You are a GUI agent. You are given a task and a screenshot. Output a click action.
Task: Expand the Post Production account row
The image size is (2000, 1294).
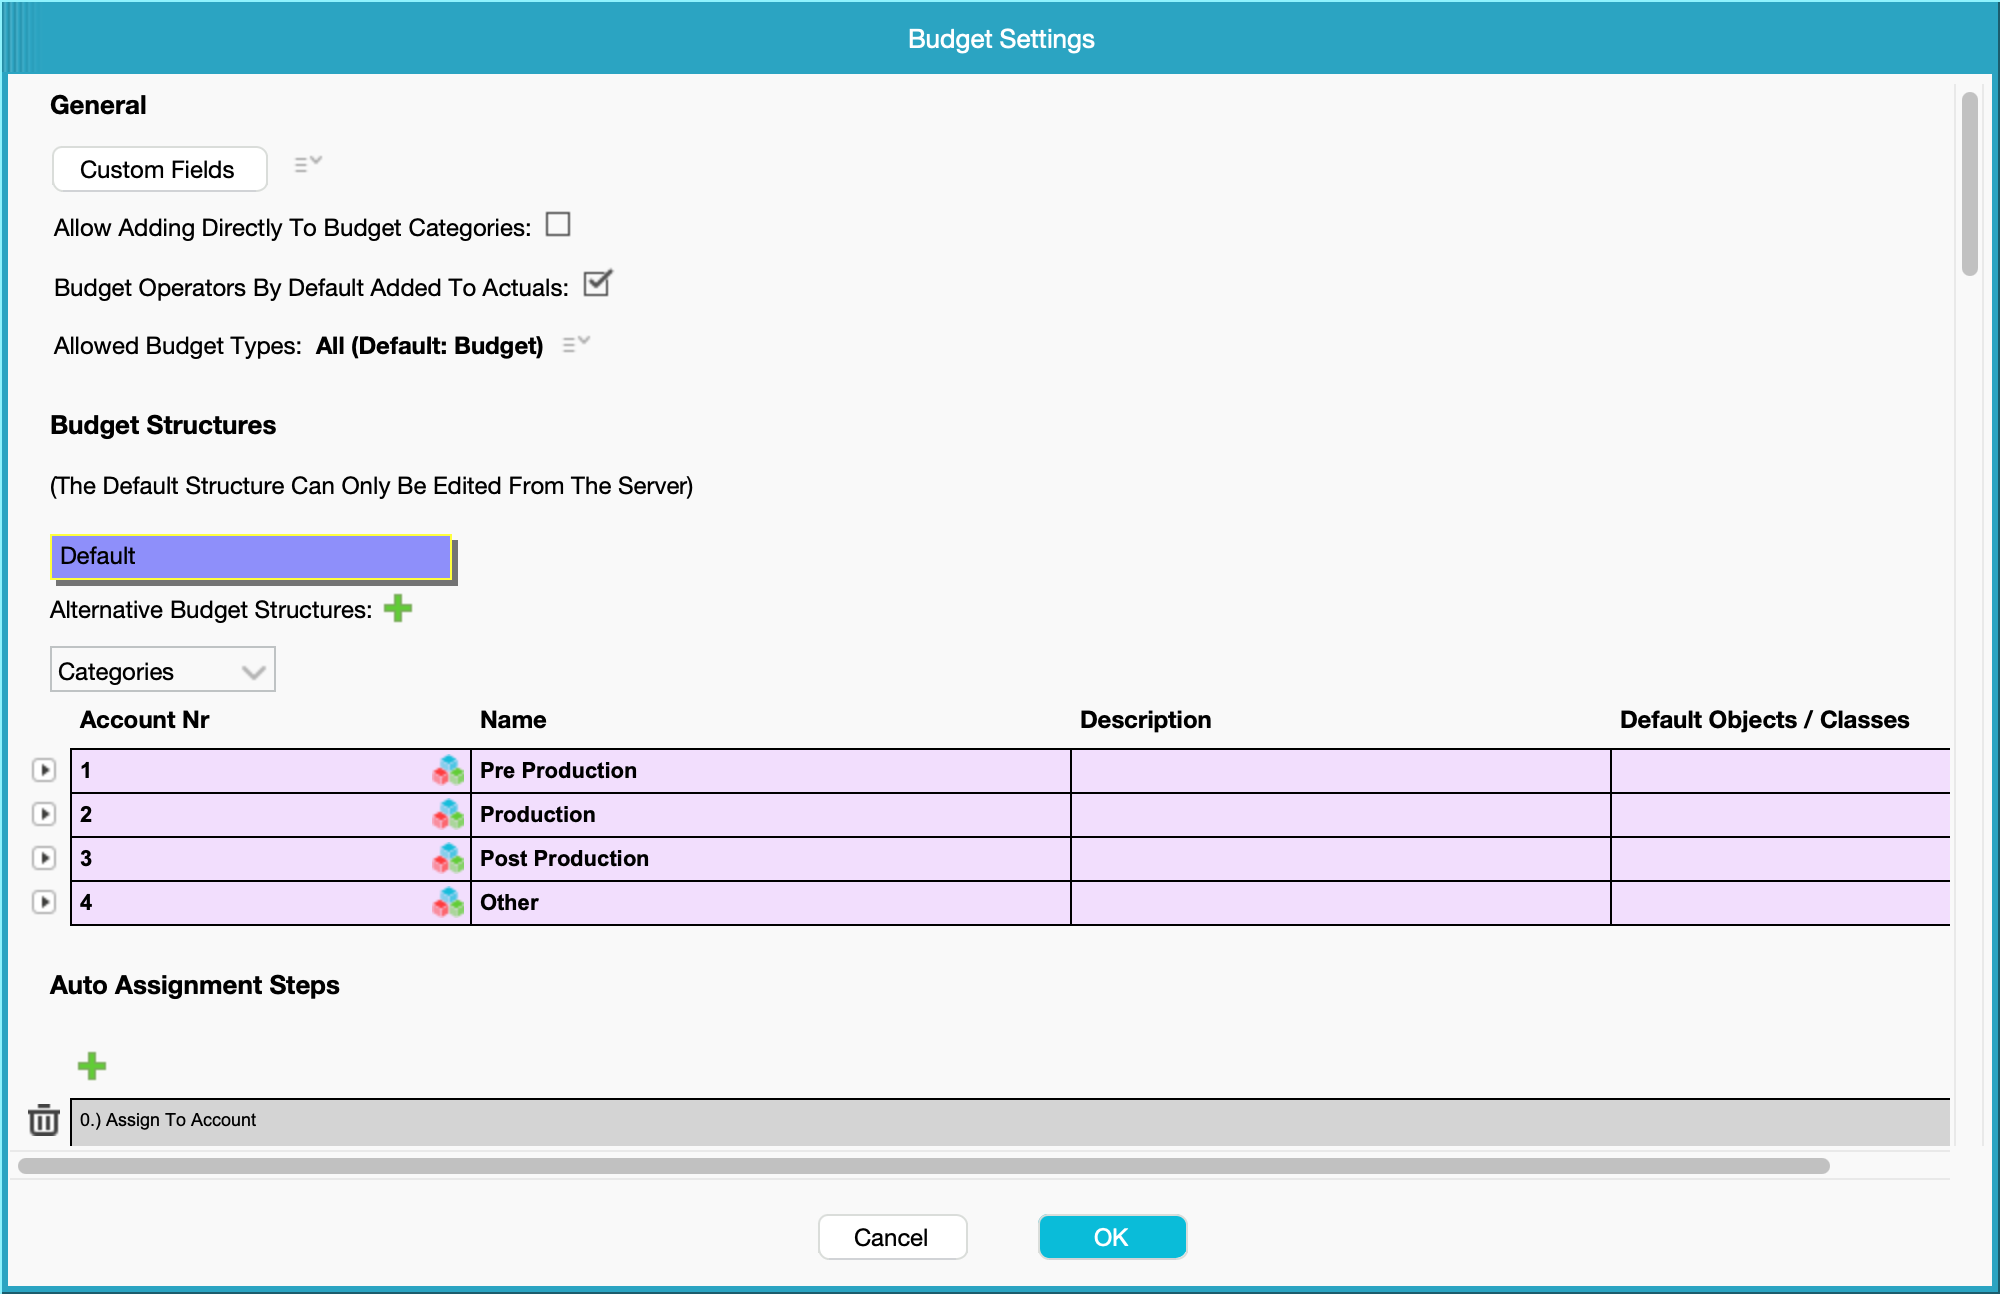pos(44,858)
